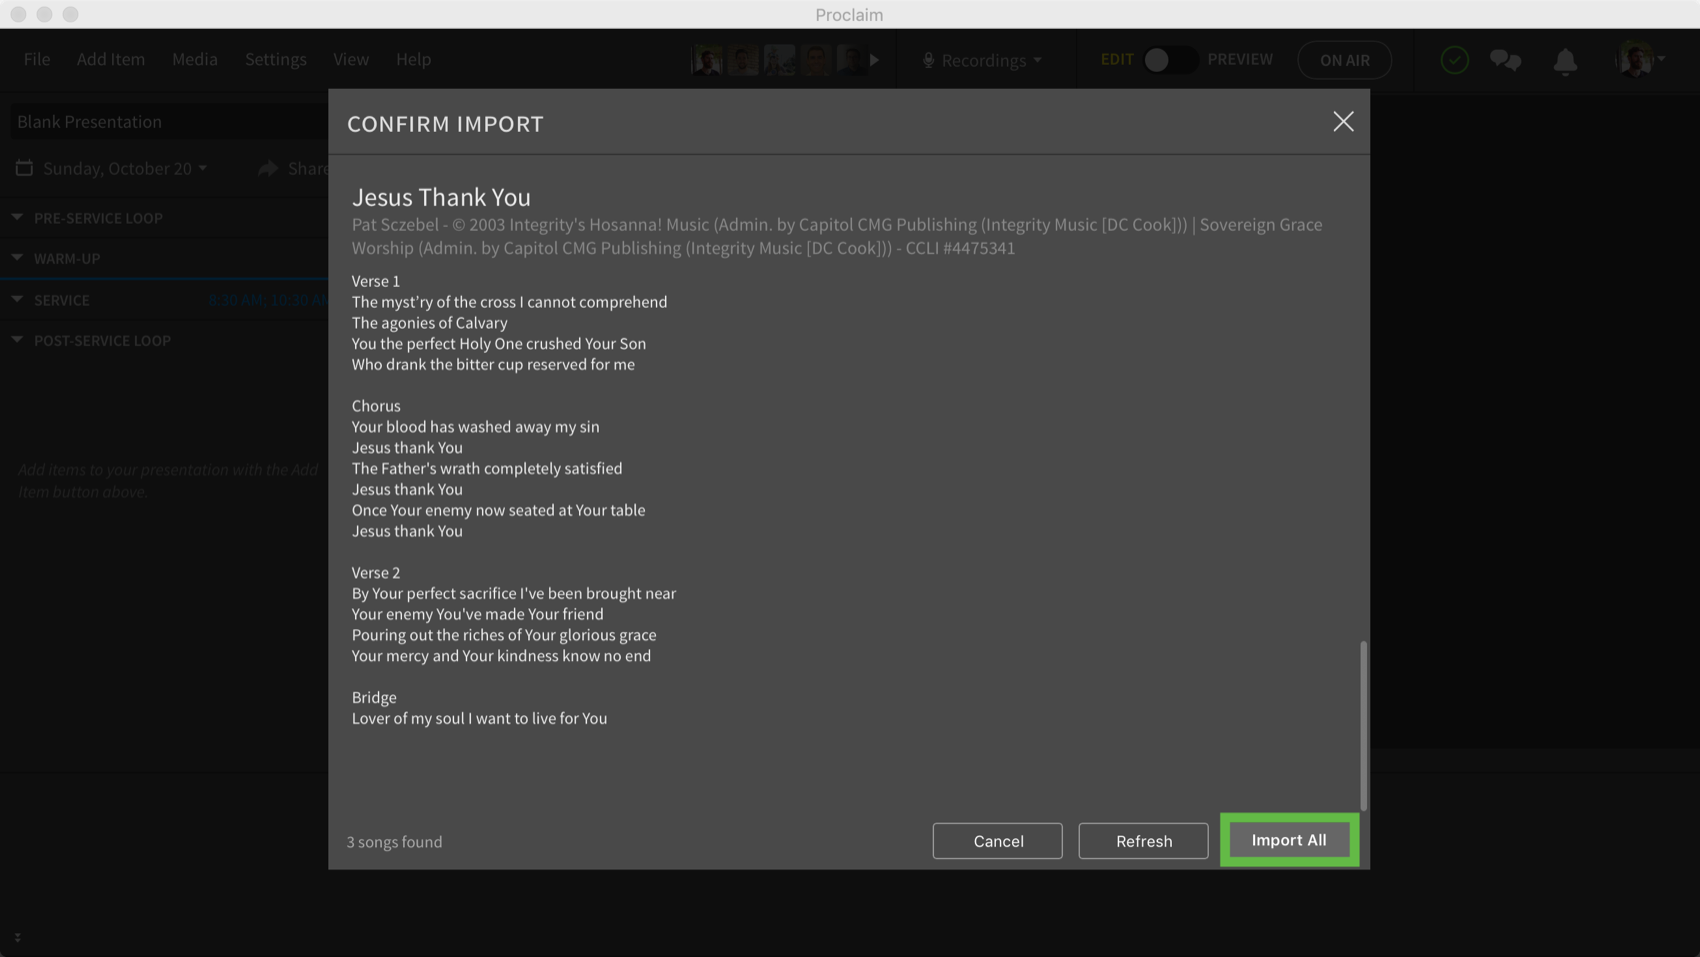Click the Import All button
1700x957 pixels.
pyautogui.click(x=1288, y=840)
